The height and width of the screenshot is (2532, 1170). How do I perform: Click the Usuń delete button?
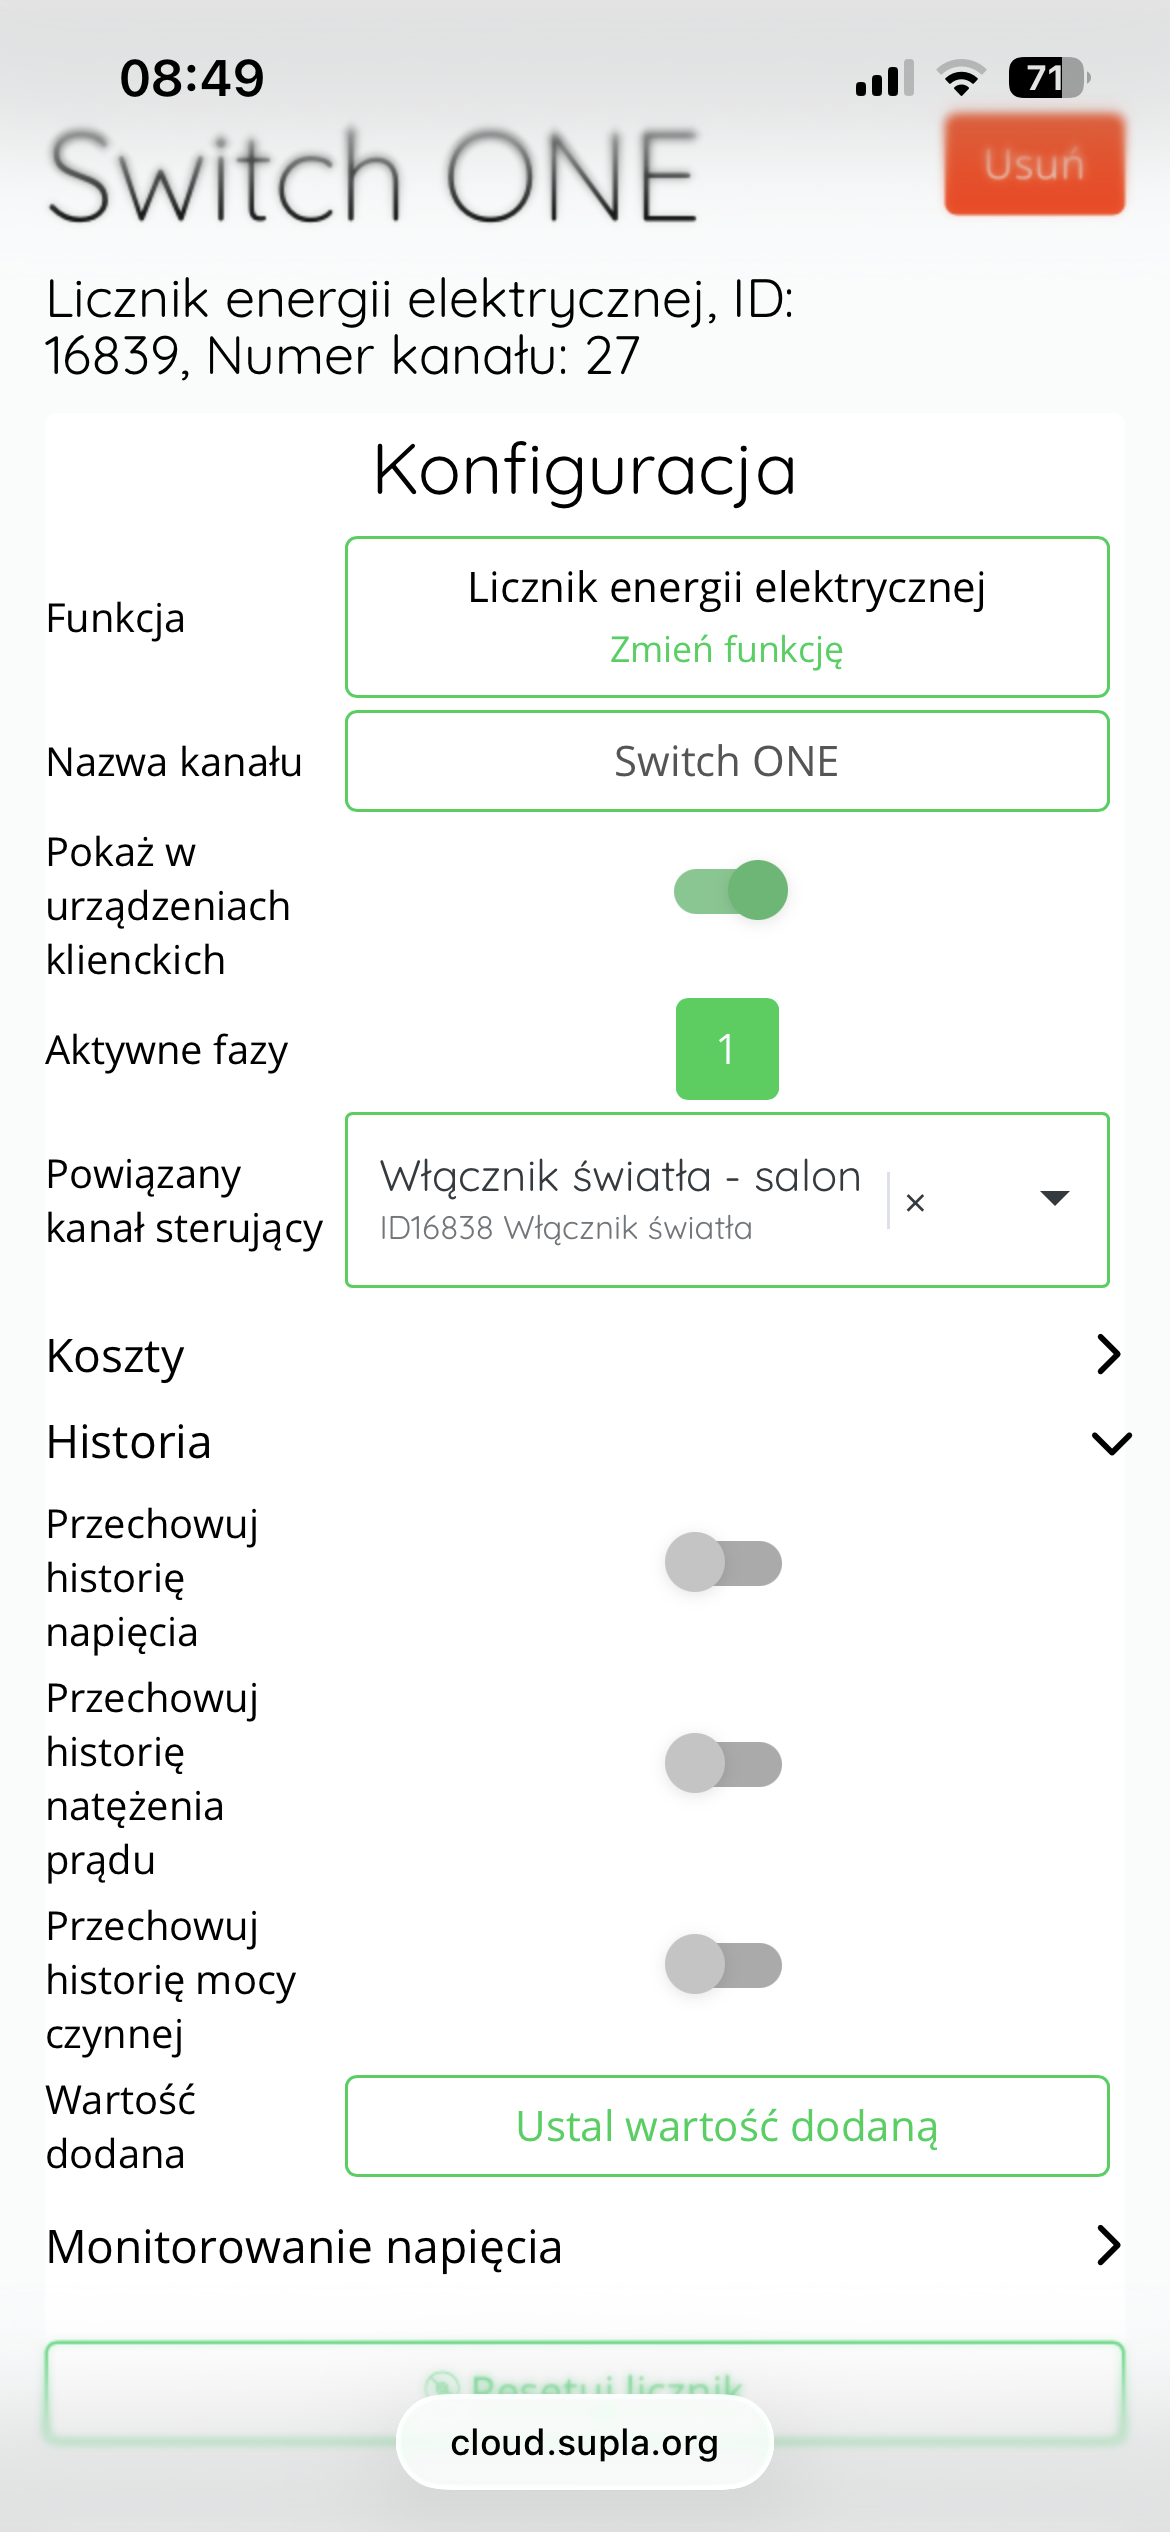(1035, 164)
